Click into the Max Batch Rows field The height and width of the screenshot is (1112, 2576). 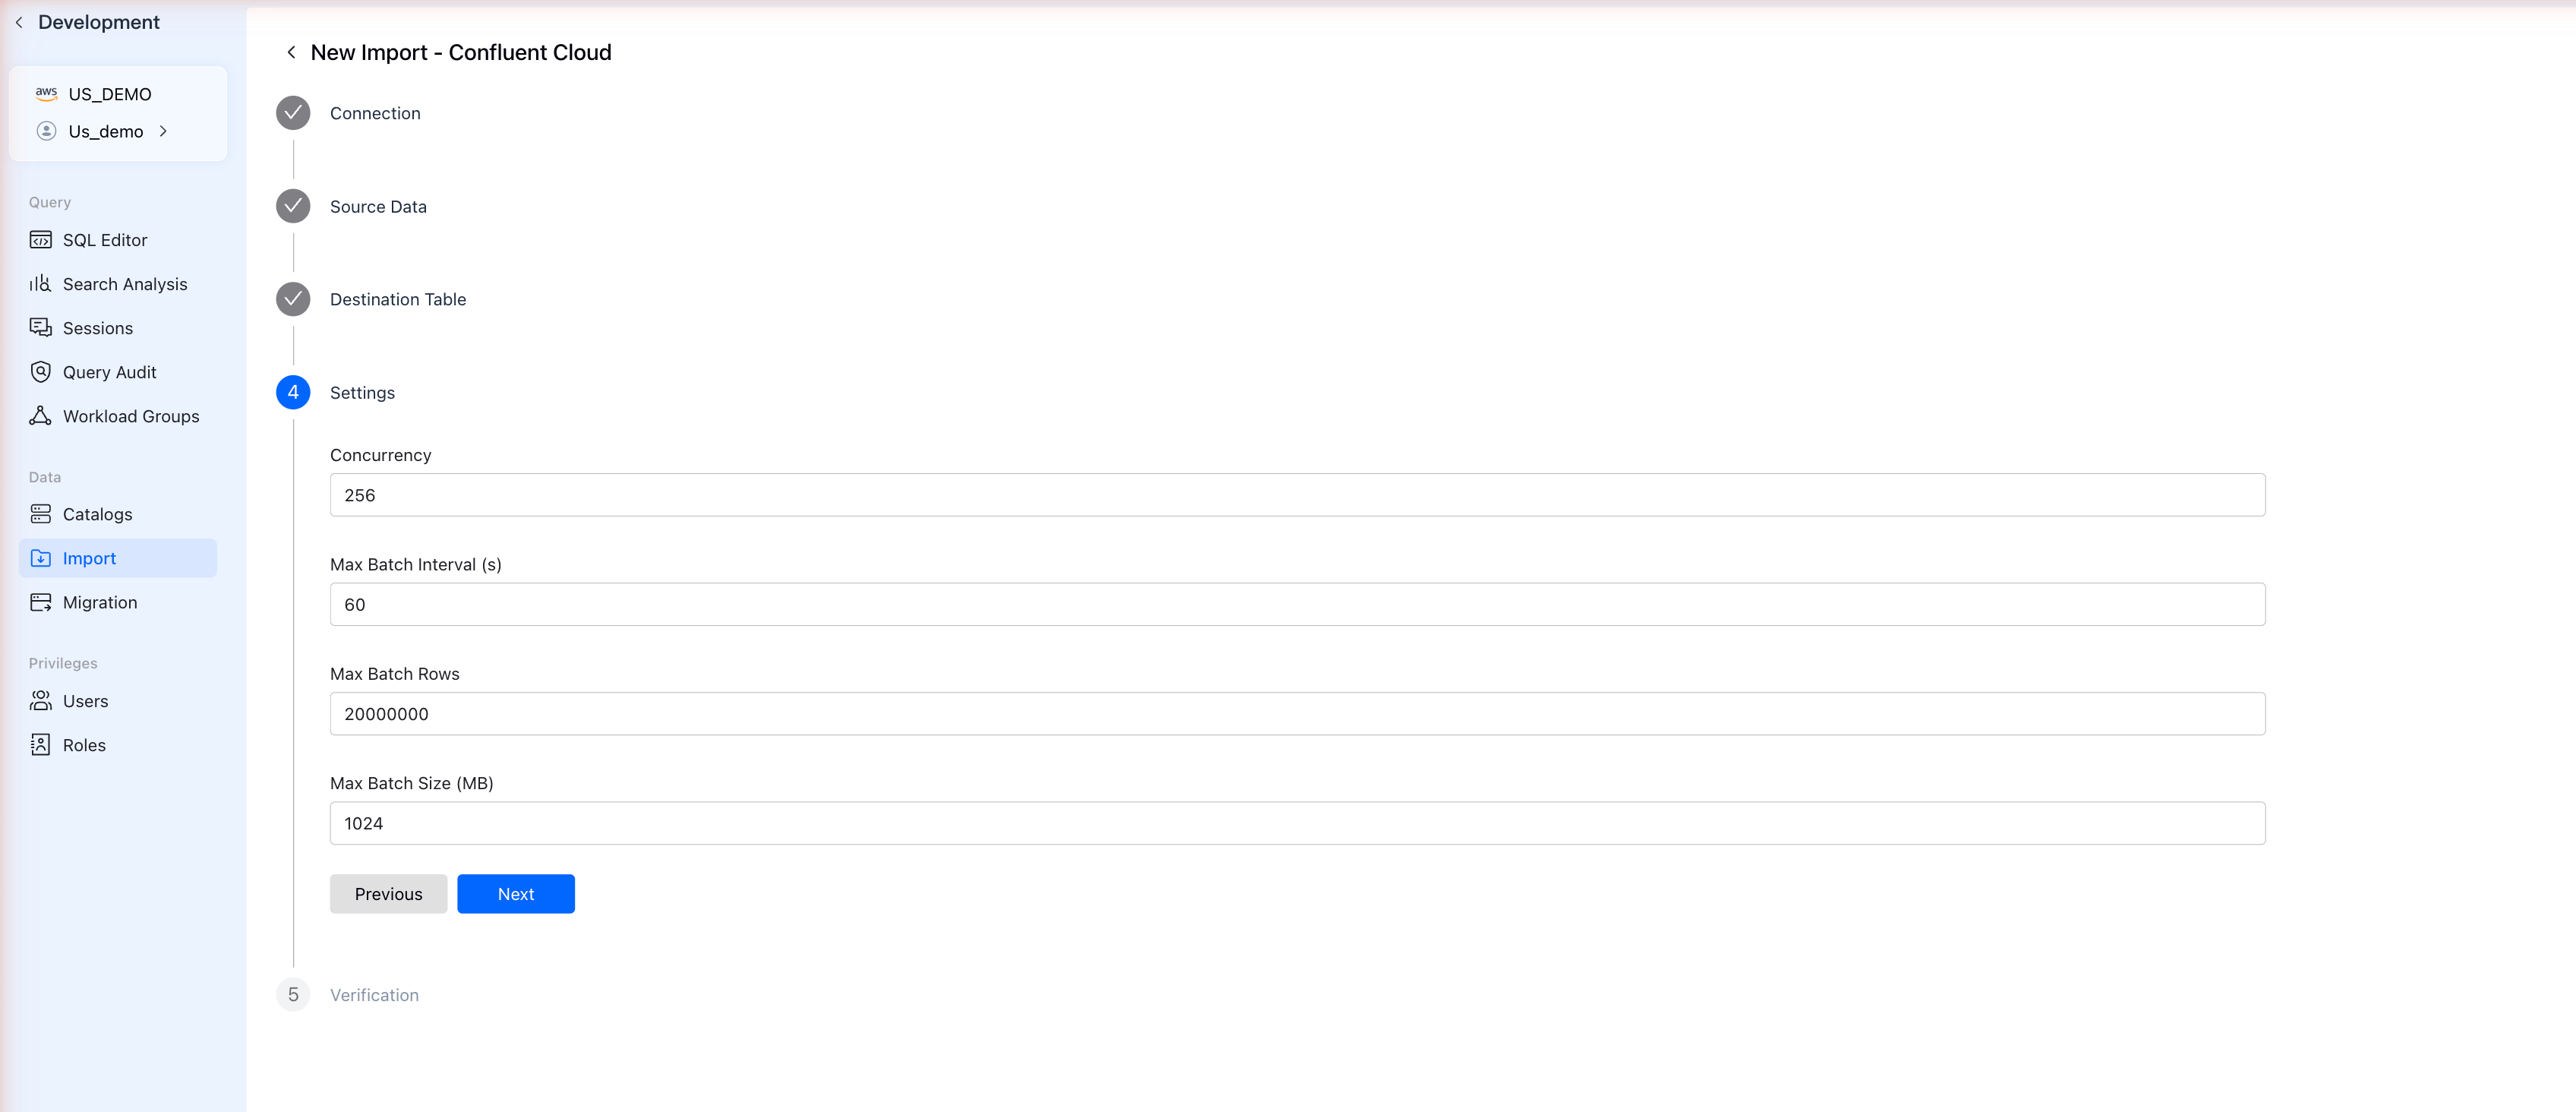click(x=1297, y=714)
